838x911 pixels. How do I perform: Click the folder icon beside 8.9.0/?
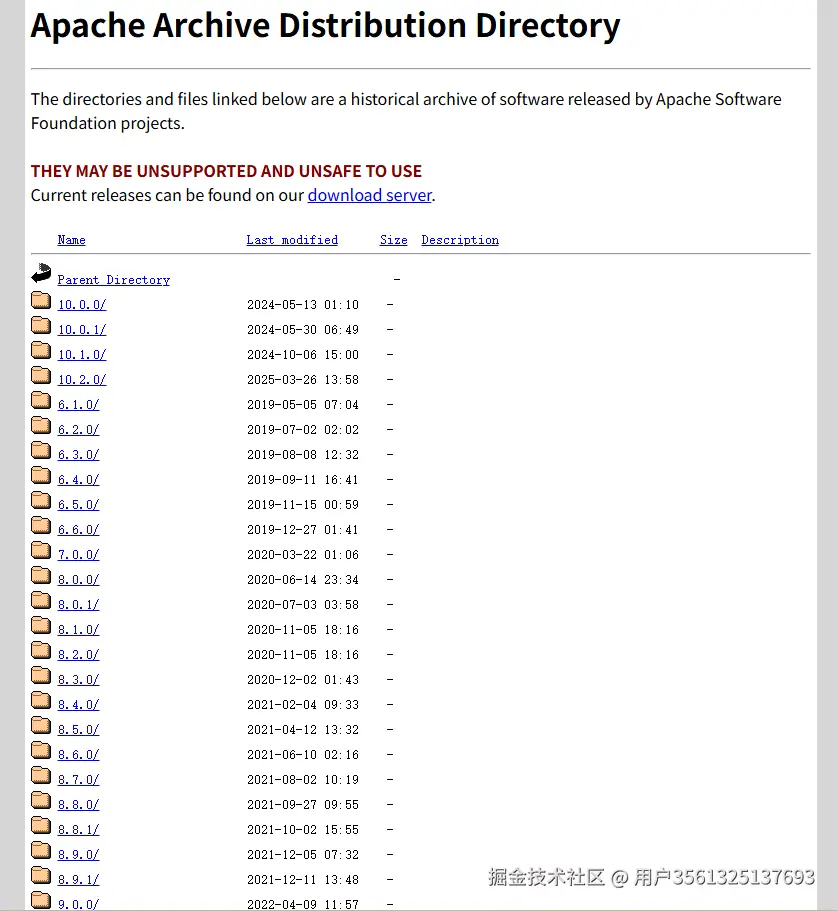point(41,850)
